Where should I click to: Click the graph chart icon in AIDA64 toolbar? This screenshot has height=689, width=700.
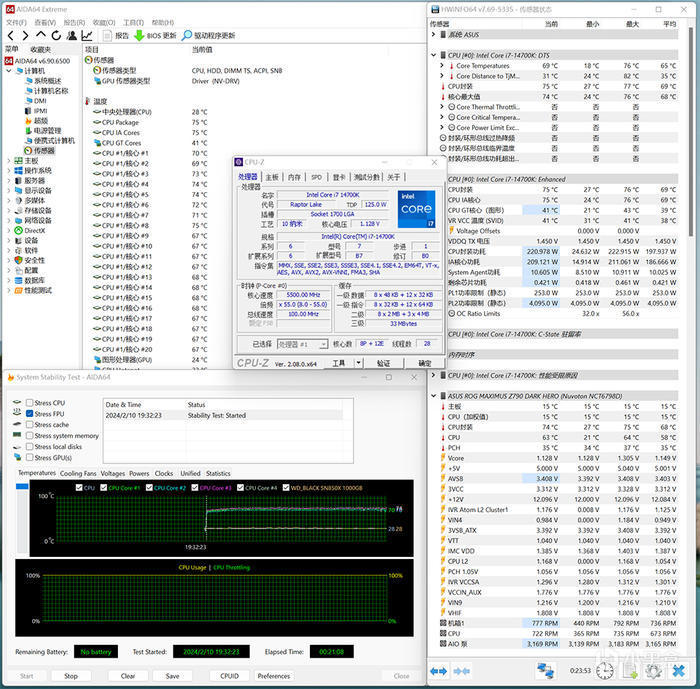click(x=87, y=35)
